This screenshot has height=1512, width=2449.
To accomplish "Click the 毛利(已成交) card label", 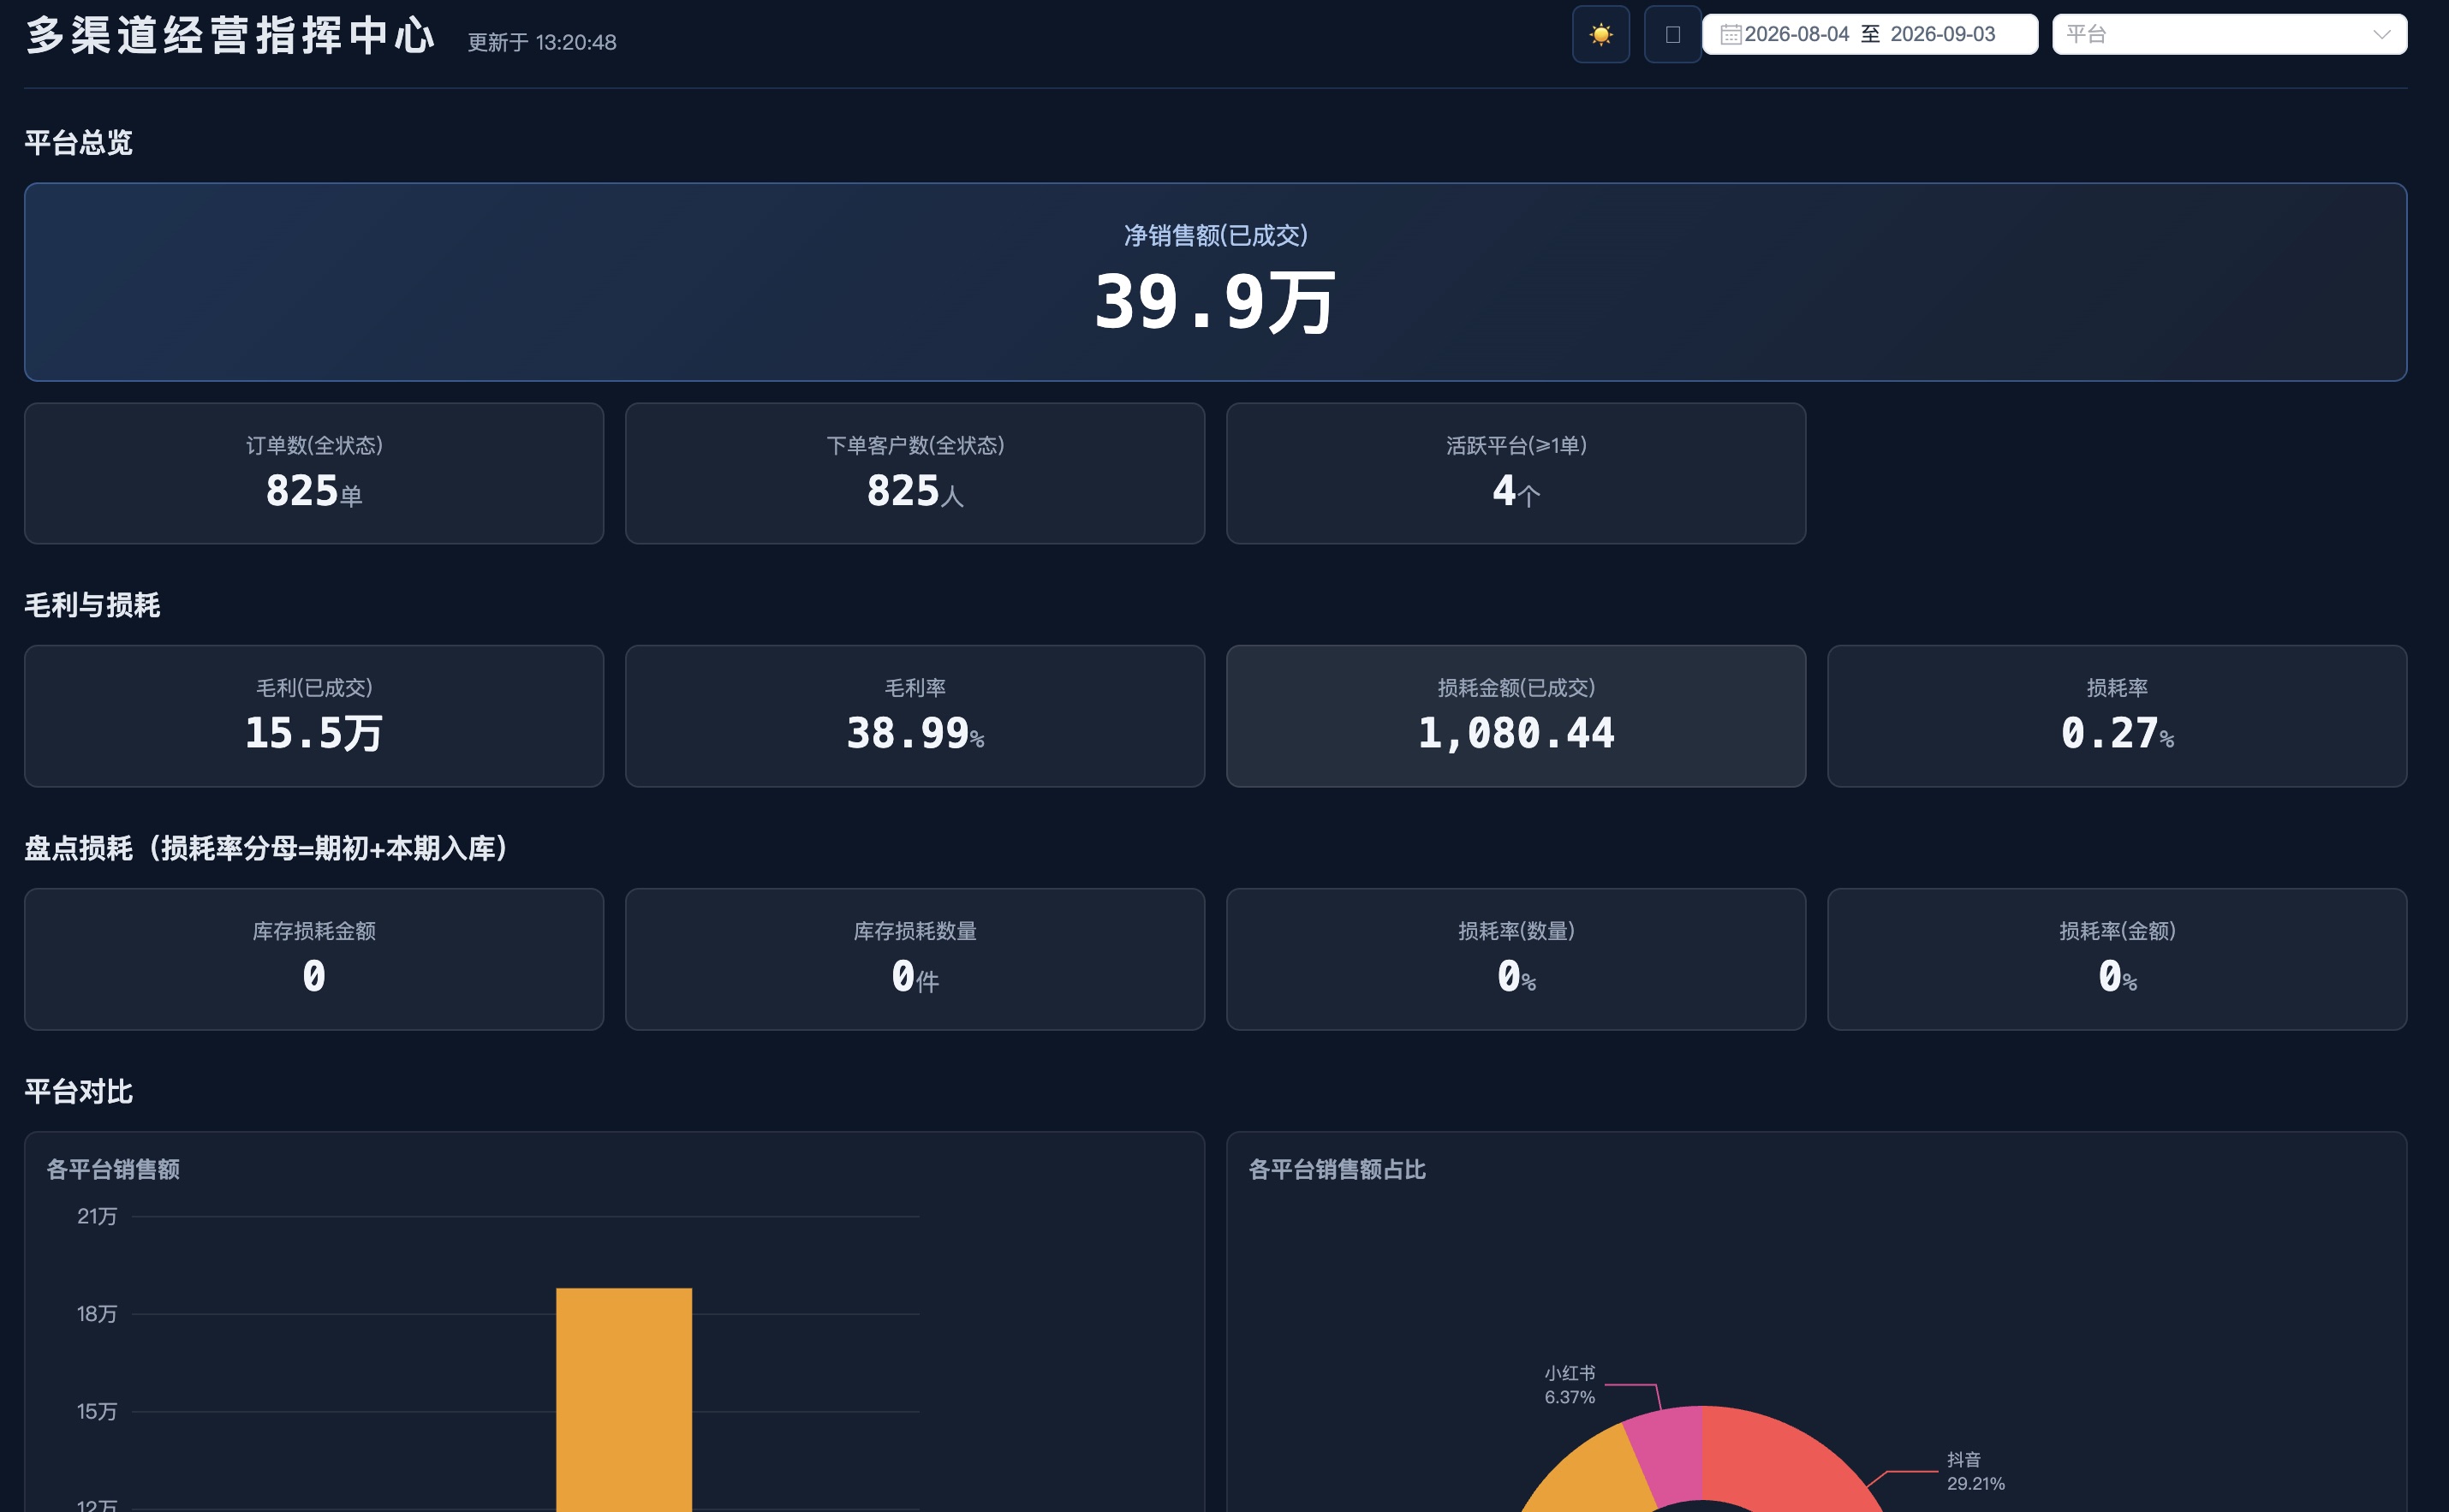I will pyautogui.click(x=314, y=688).
